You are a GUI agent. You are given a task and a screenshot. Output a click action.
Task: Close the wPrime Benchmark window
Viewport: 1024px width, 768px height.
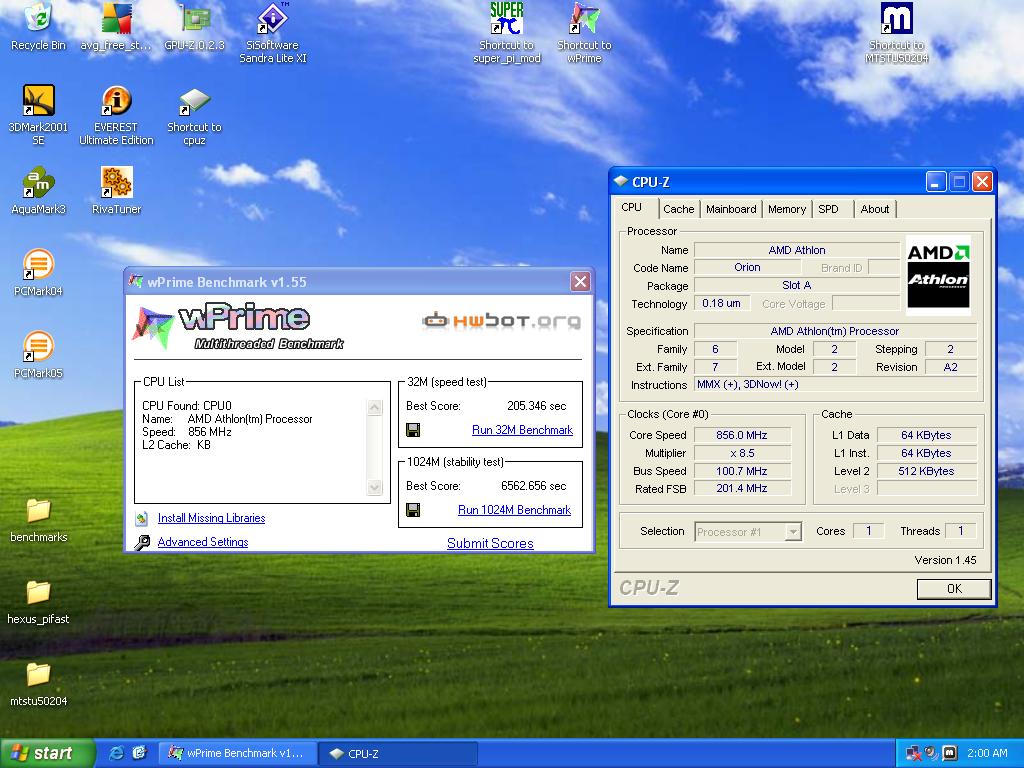point(580,281)
